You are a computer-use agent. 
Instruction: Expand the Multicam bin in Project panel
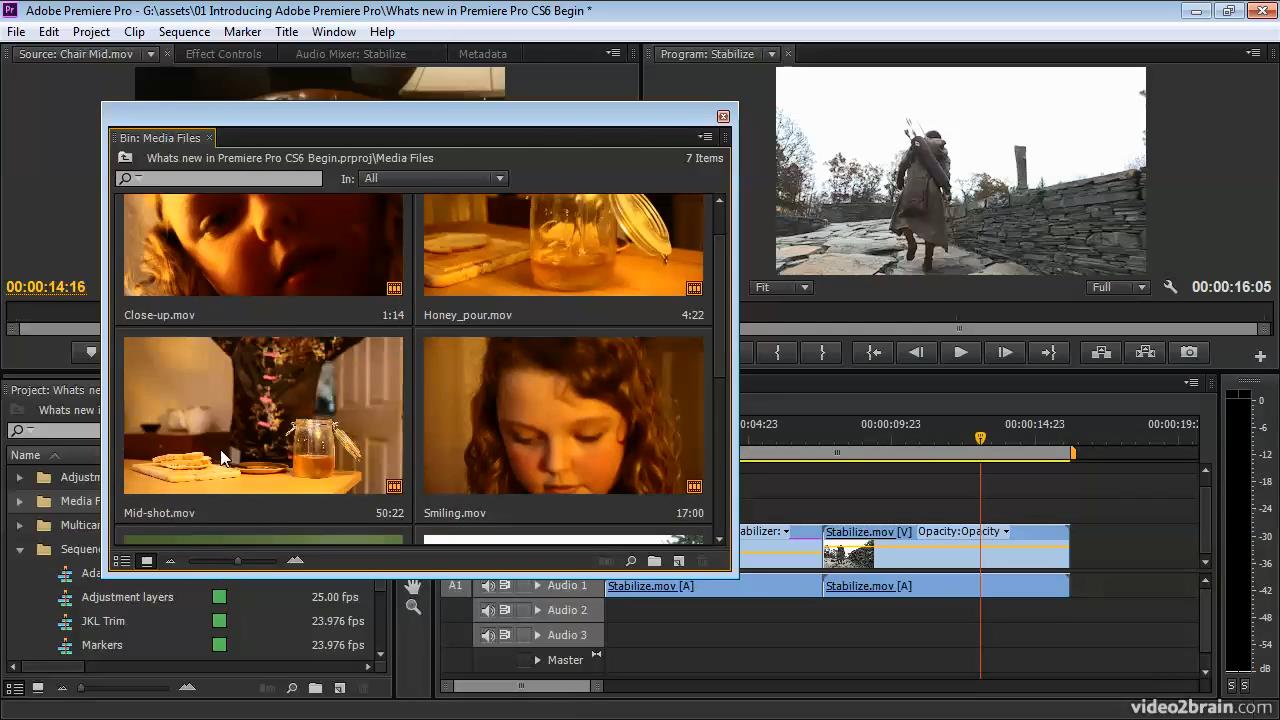click(x=19, y=525)
